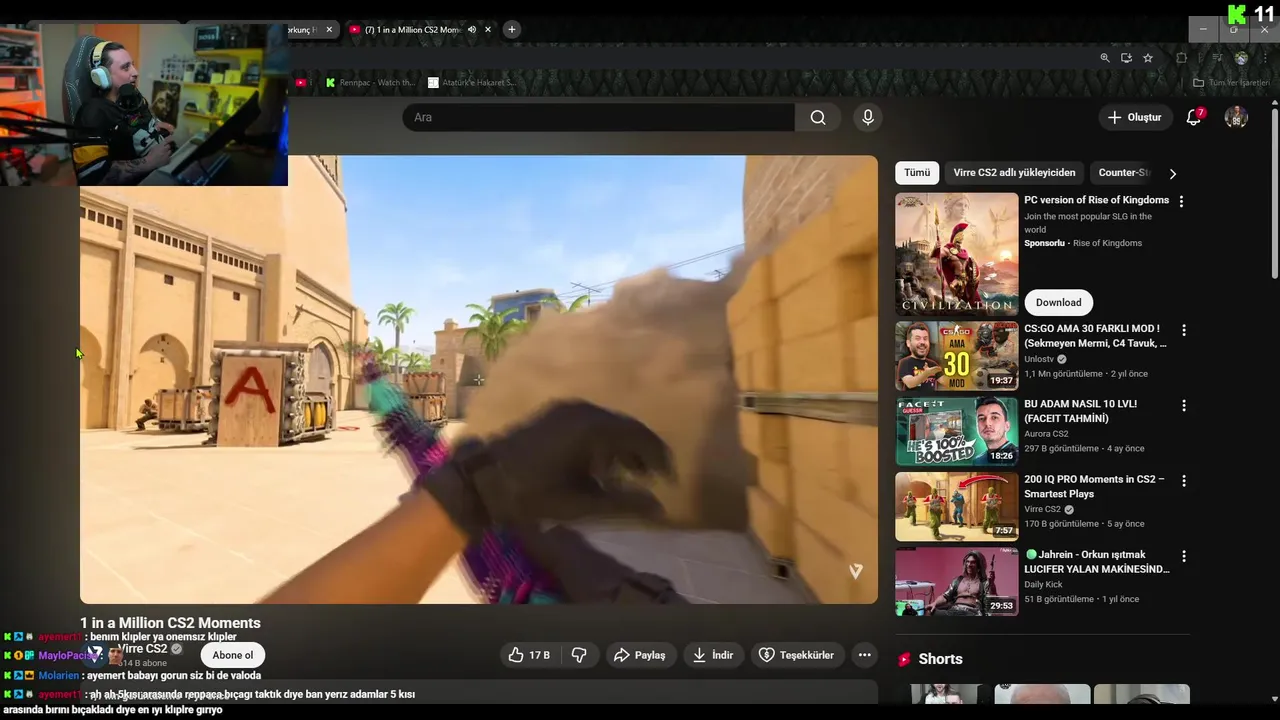The width and height of the screenshot is (1280, 720).
Task: Activate voice search microphone icon
Action: tap(868, 117)
